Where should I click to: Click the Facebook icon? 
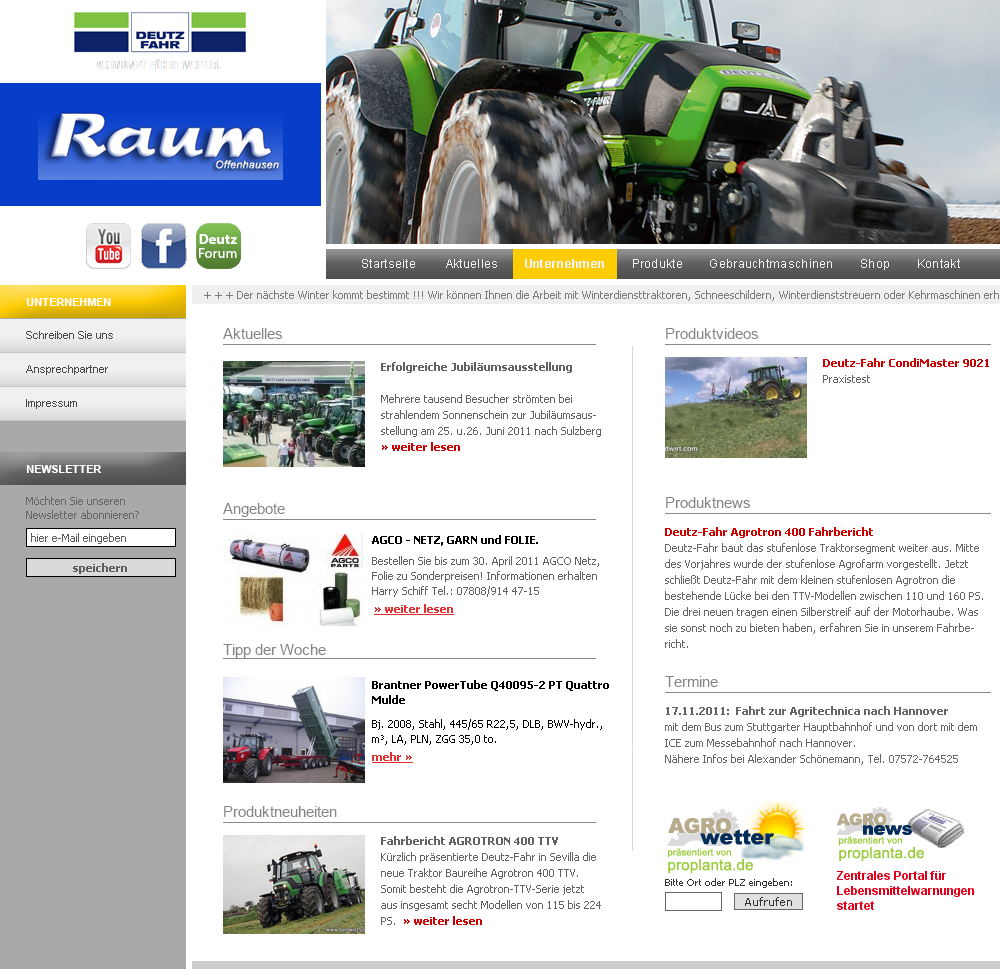click(163, 246)
